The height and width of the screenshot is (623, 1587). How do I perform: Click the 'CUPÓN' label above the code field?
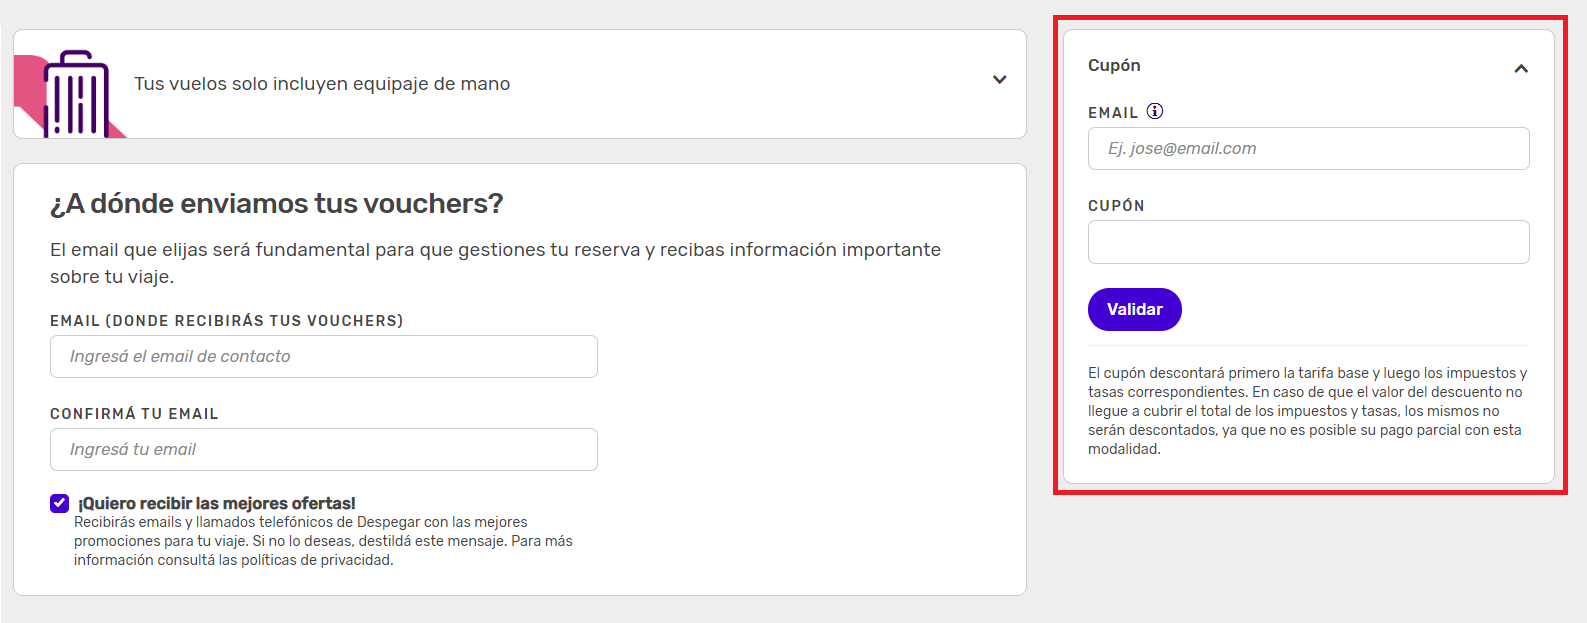(x=1116, y=206)
